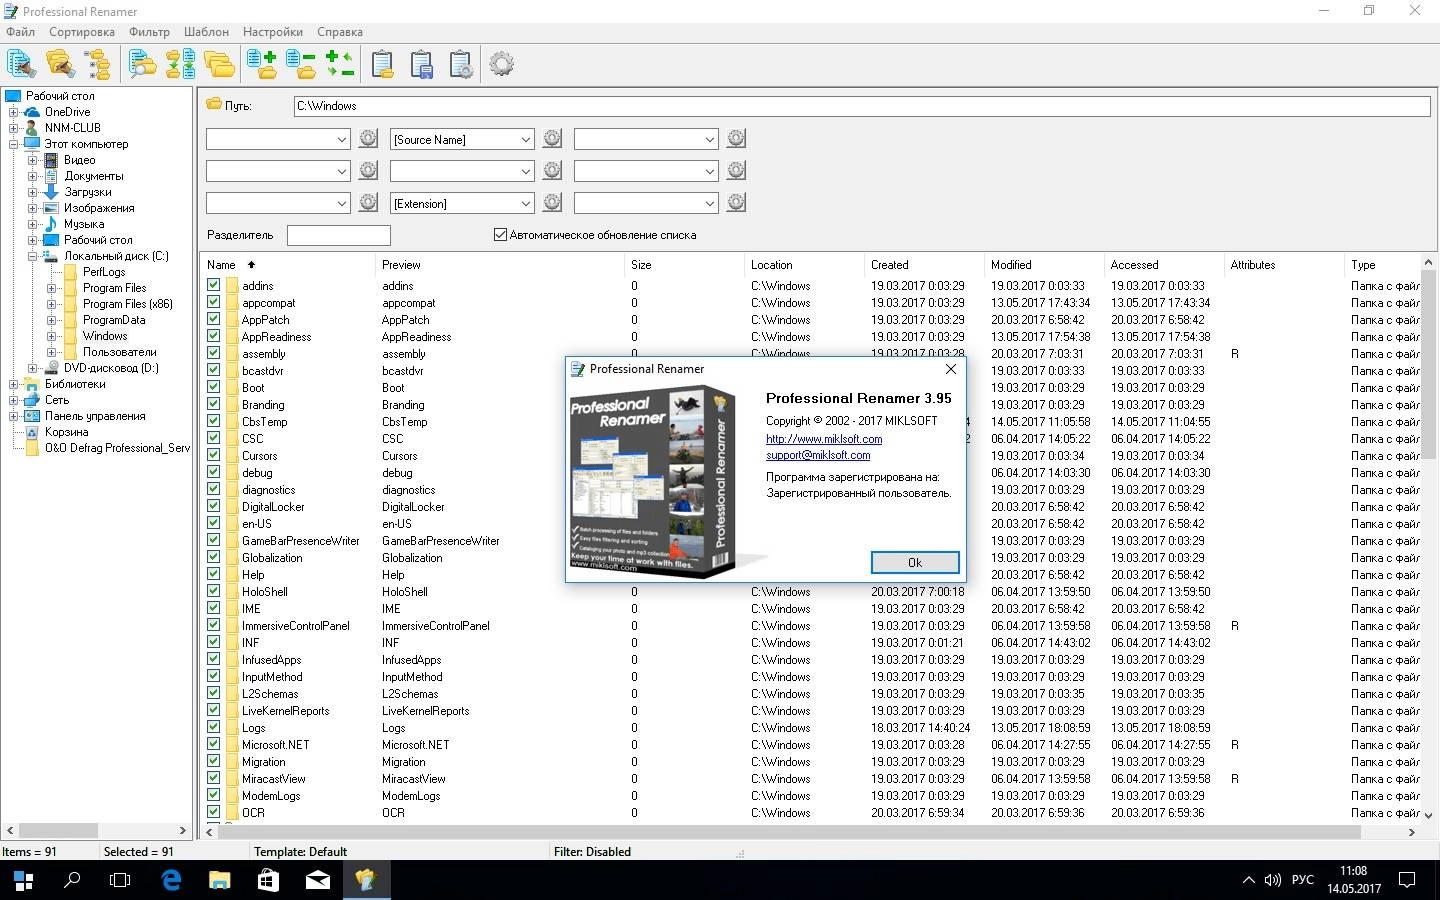This screenshot has height=900, width=1440.
Task: Uncheck the Cursors row checkbox
Action: pyautogui.click(x=214, y=455)
